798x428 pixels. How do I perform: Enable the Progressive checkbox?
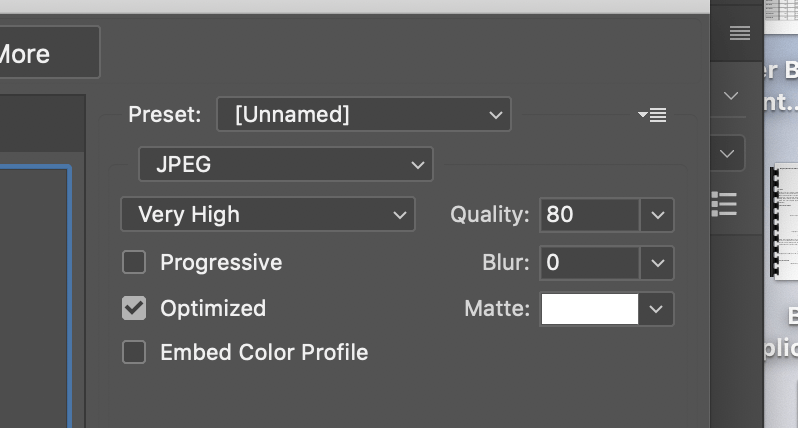pos(134,263)
